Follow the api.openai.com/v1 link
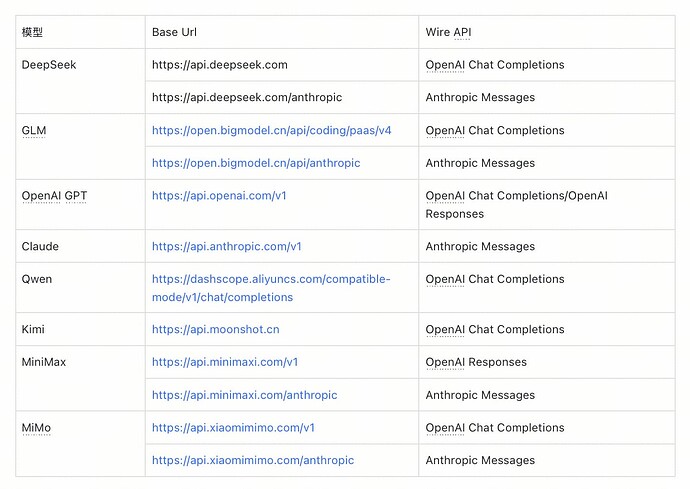This screenshot has width=690, height=489. click(x=219, y=195)
